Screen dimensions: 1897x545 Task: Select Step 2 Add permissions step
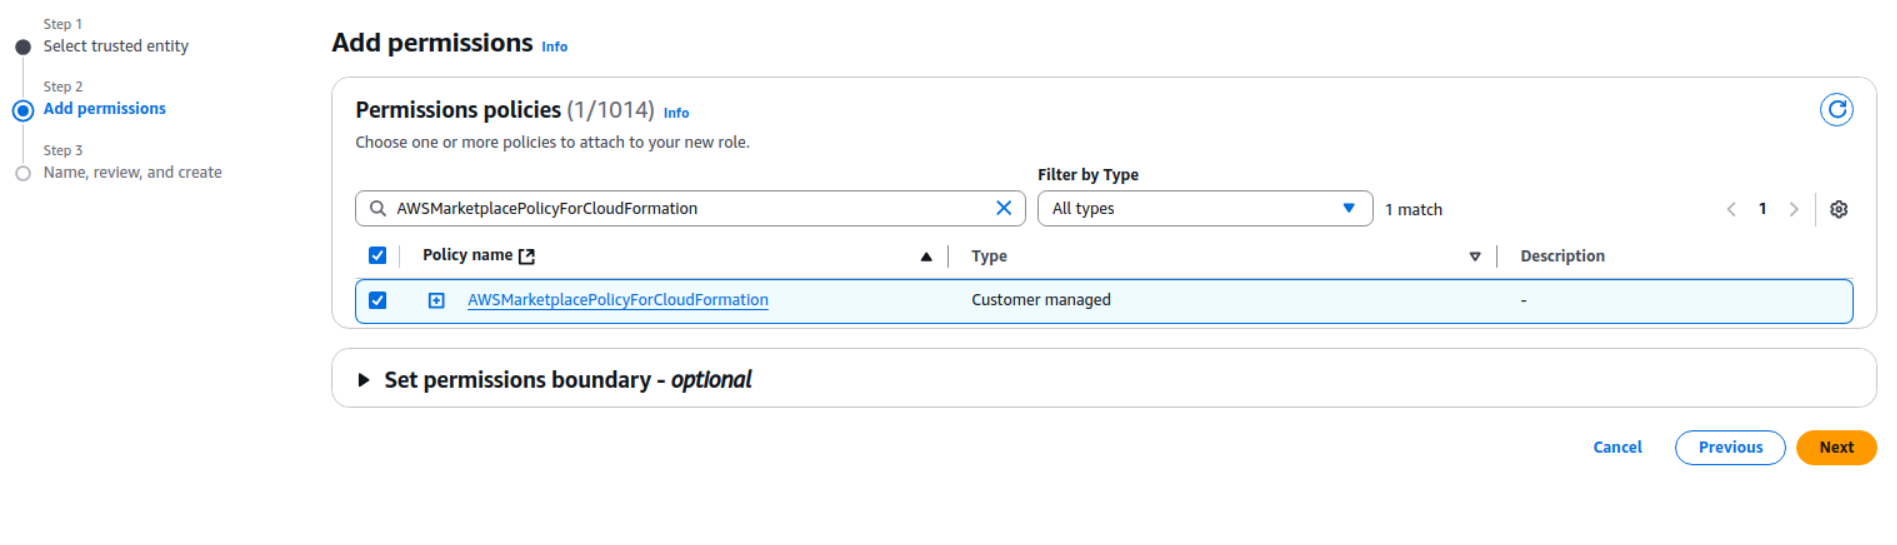pyautogui.click(x=104, y=109)
